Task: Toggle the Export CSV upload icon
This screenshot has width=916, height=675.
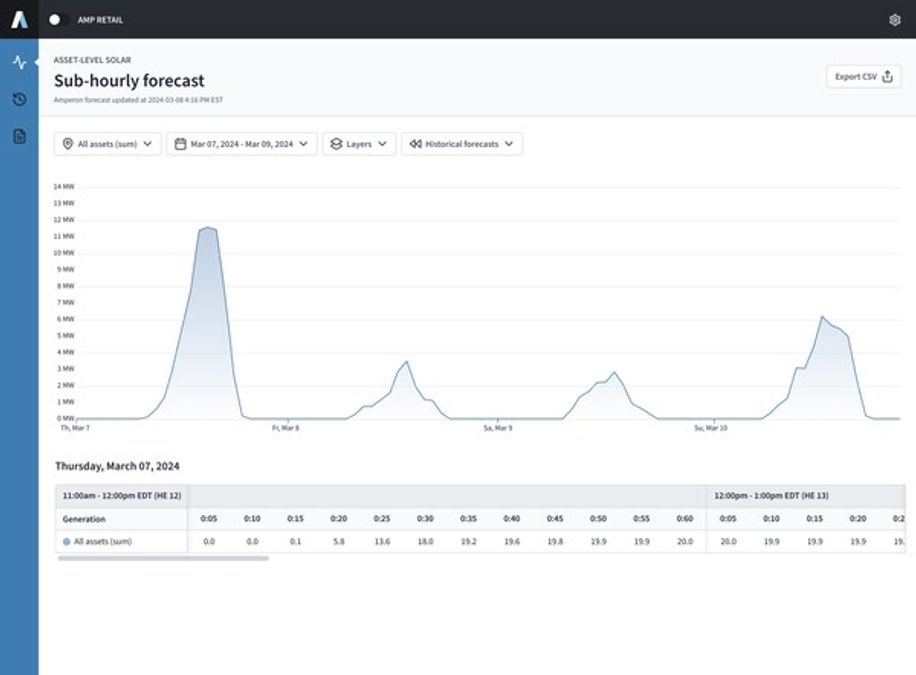Action: pyautogui.click(x=885, y=75)
